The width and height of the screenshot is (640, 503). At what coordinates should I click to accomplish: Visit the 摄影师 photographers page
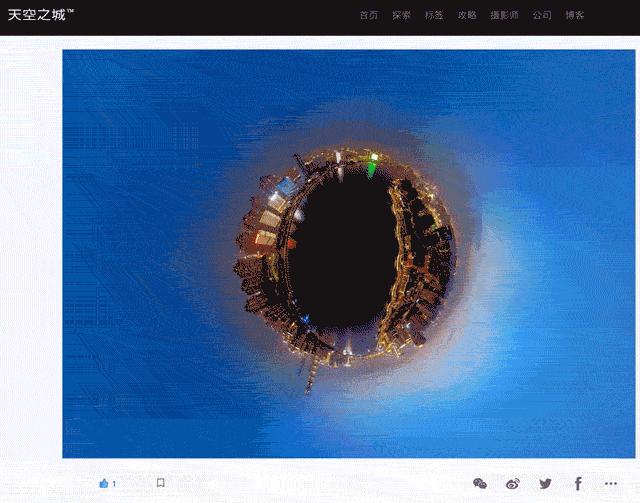[x=504, y=16]
